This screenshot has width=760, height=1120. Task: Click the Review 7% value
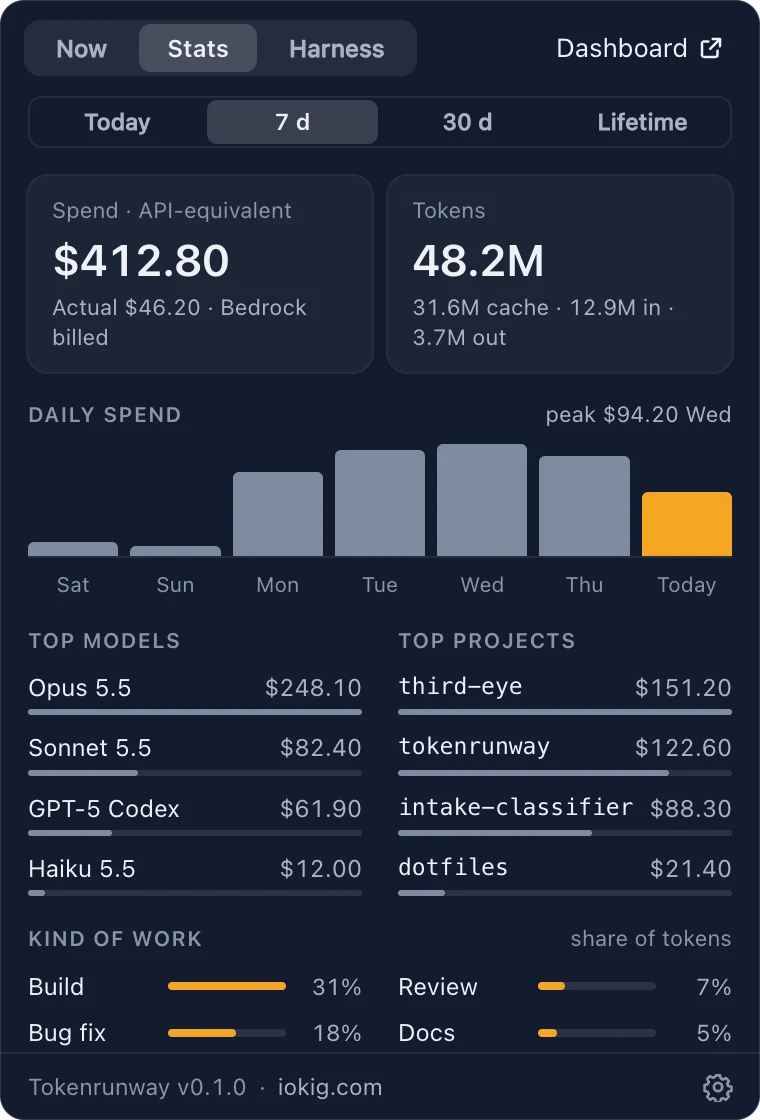(x=714, y=986)
